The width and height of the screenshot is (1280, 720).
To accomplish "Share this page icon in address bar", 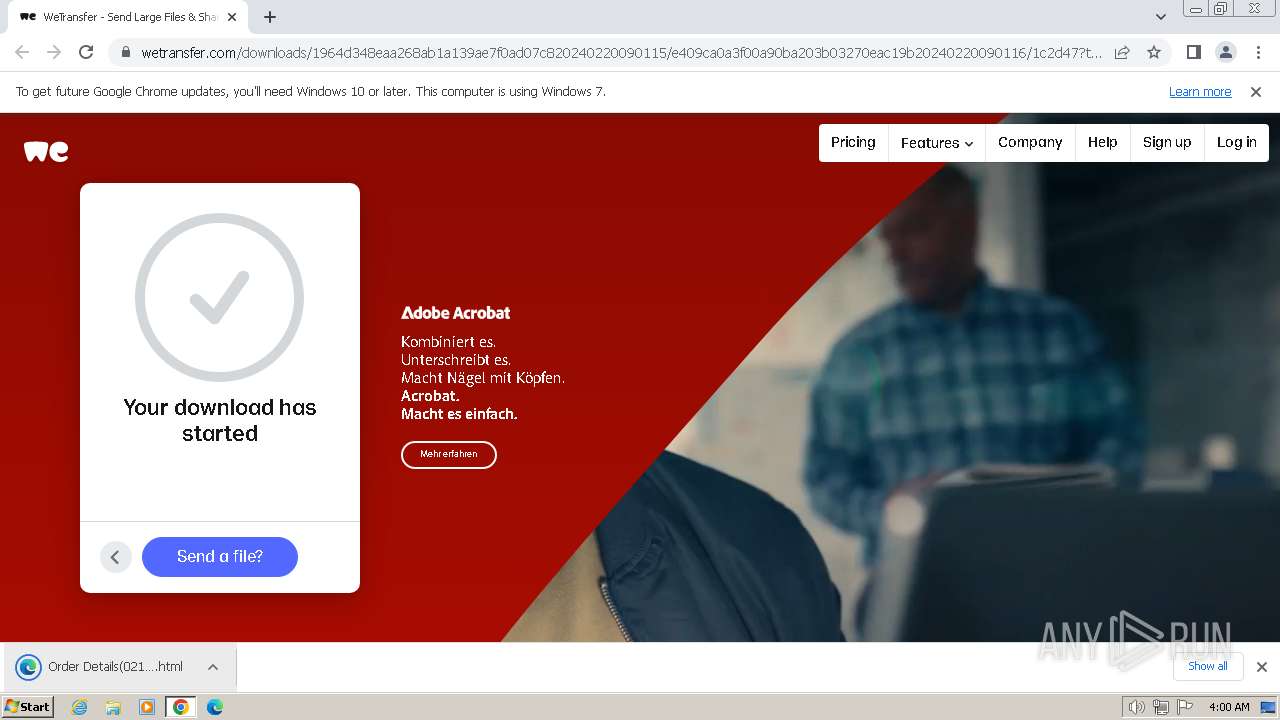I will [1122, 52].
